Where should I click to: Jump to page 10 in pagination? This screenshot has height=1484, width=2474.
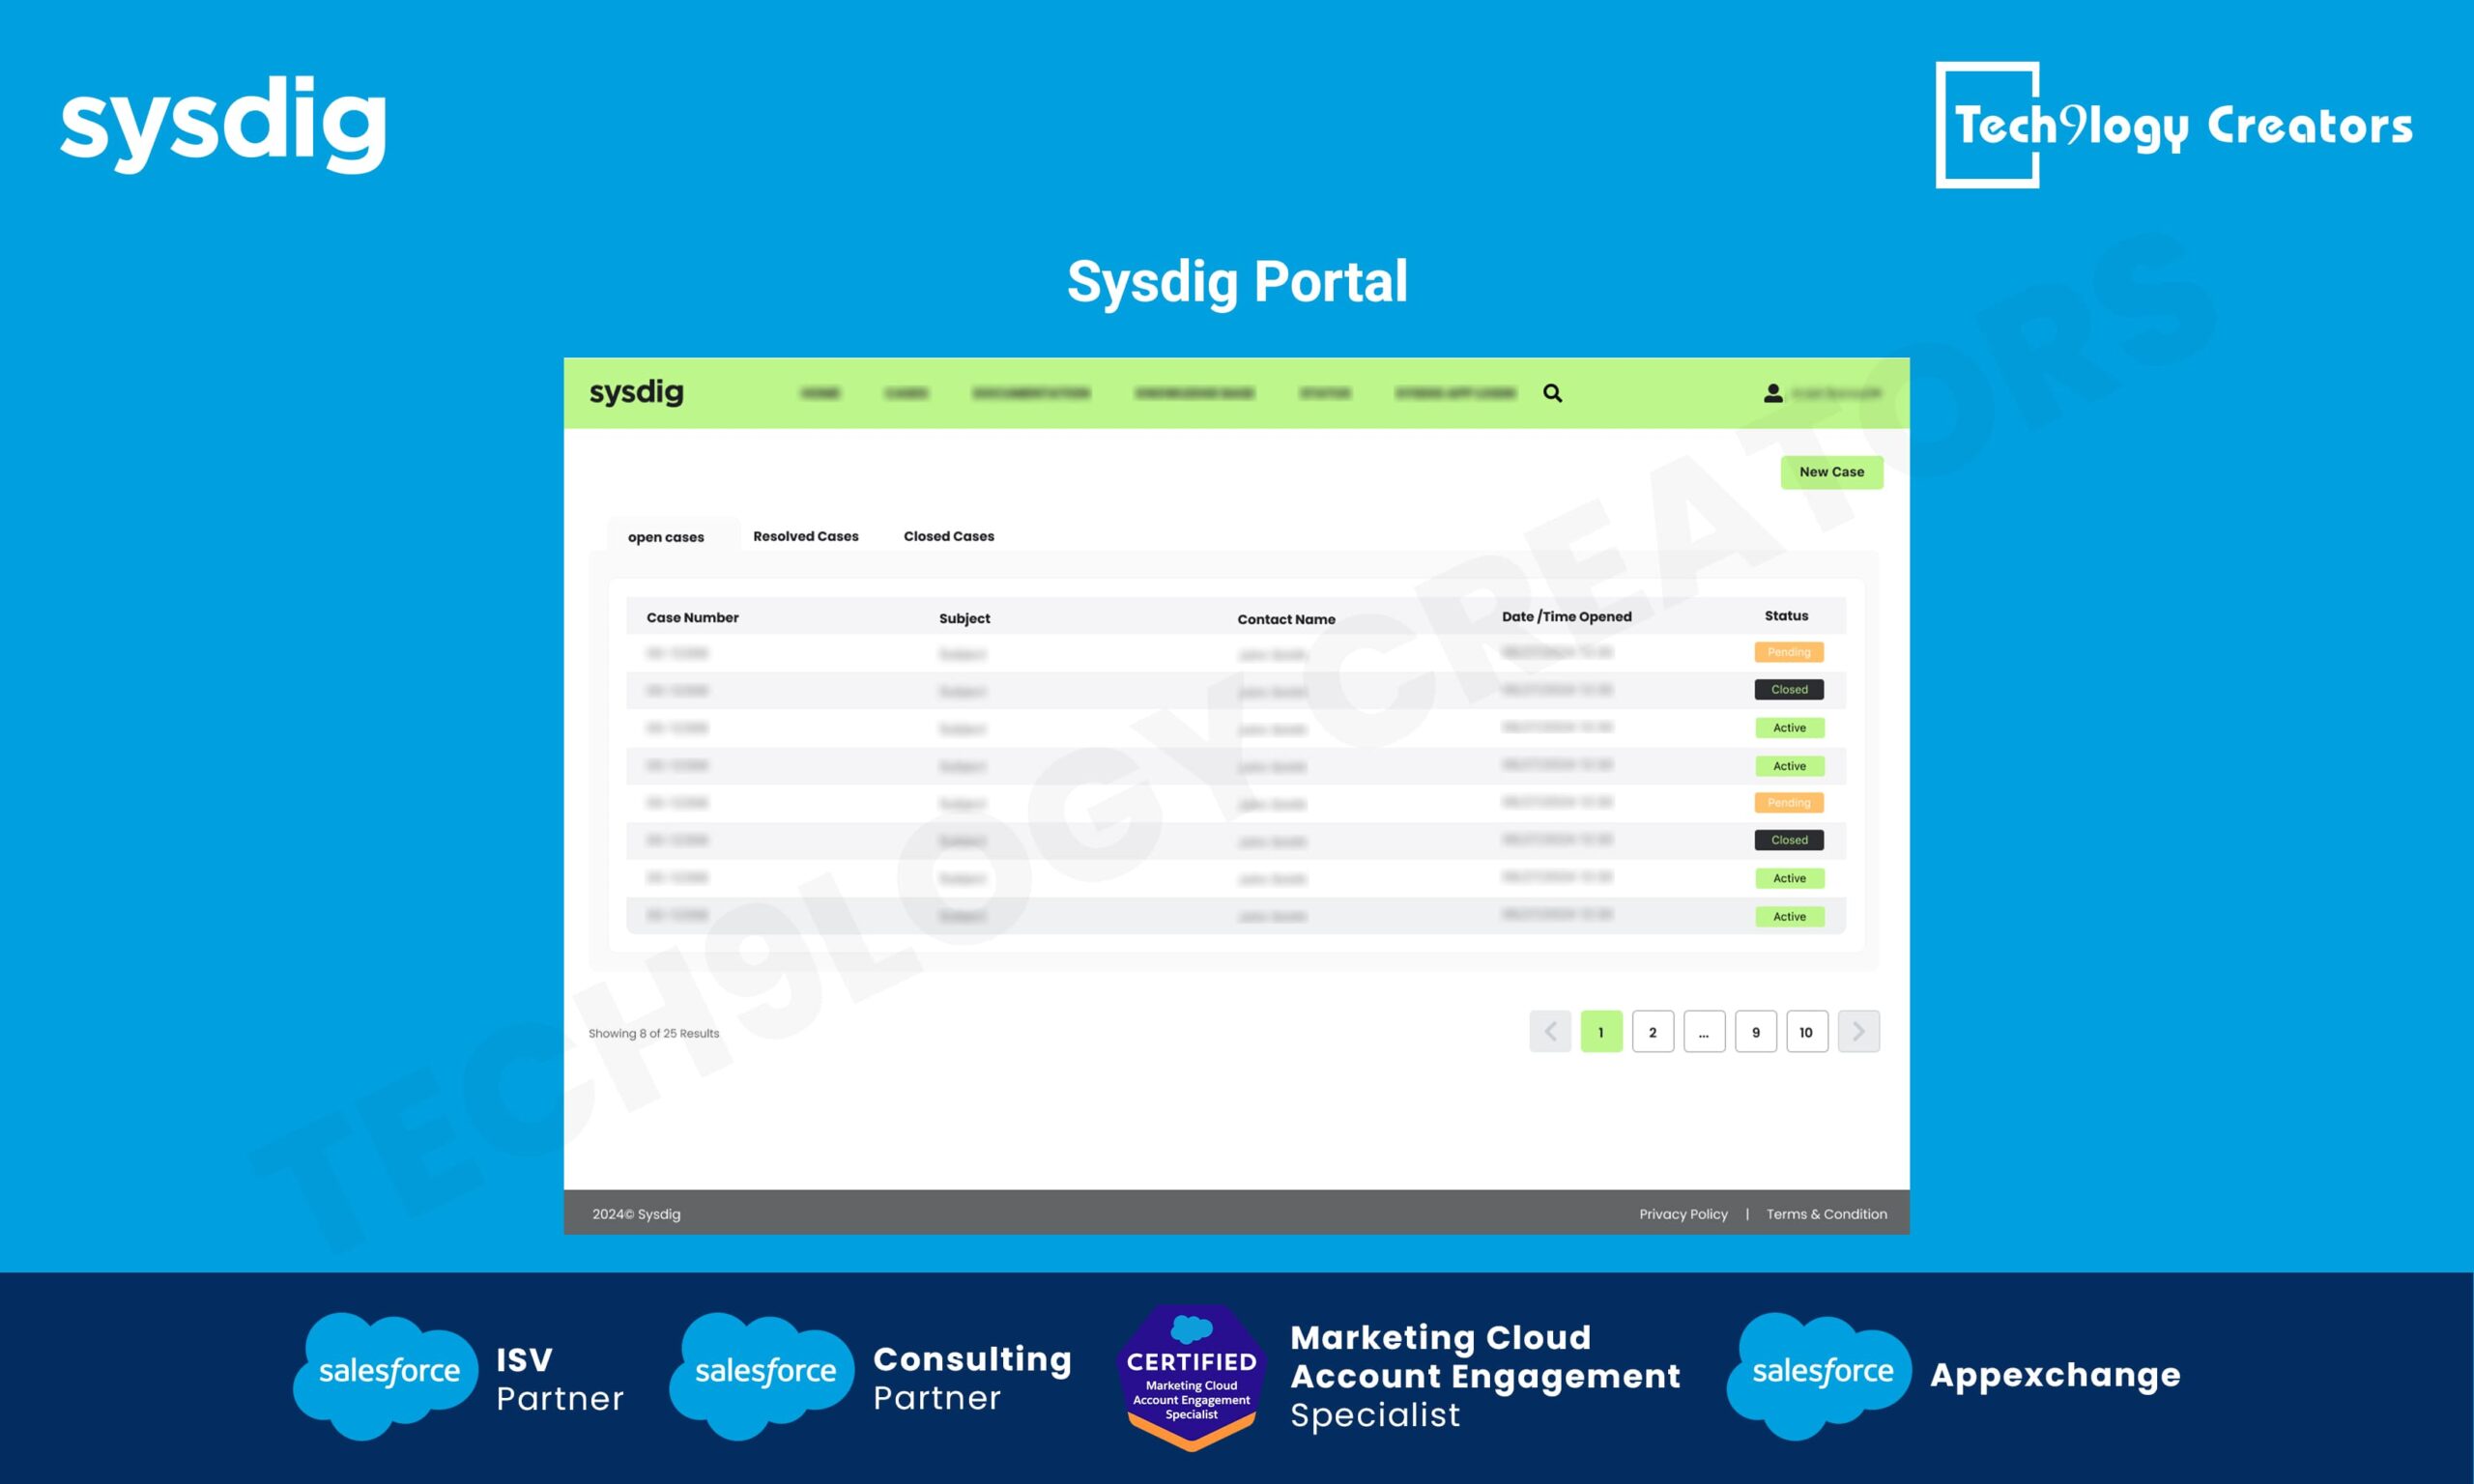pyautogui.click(x=1806, y=1032)
